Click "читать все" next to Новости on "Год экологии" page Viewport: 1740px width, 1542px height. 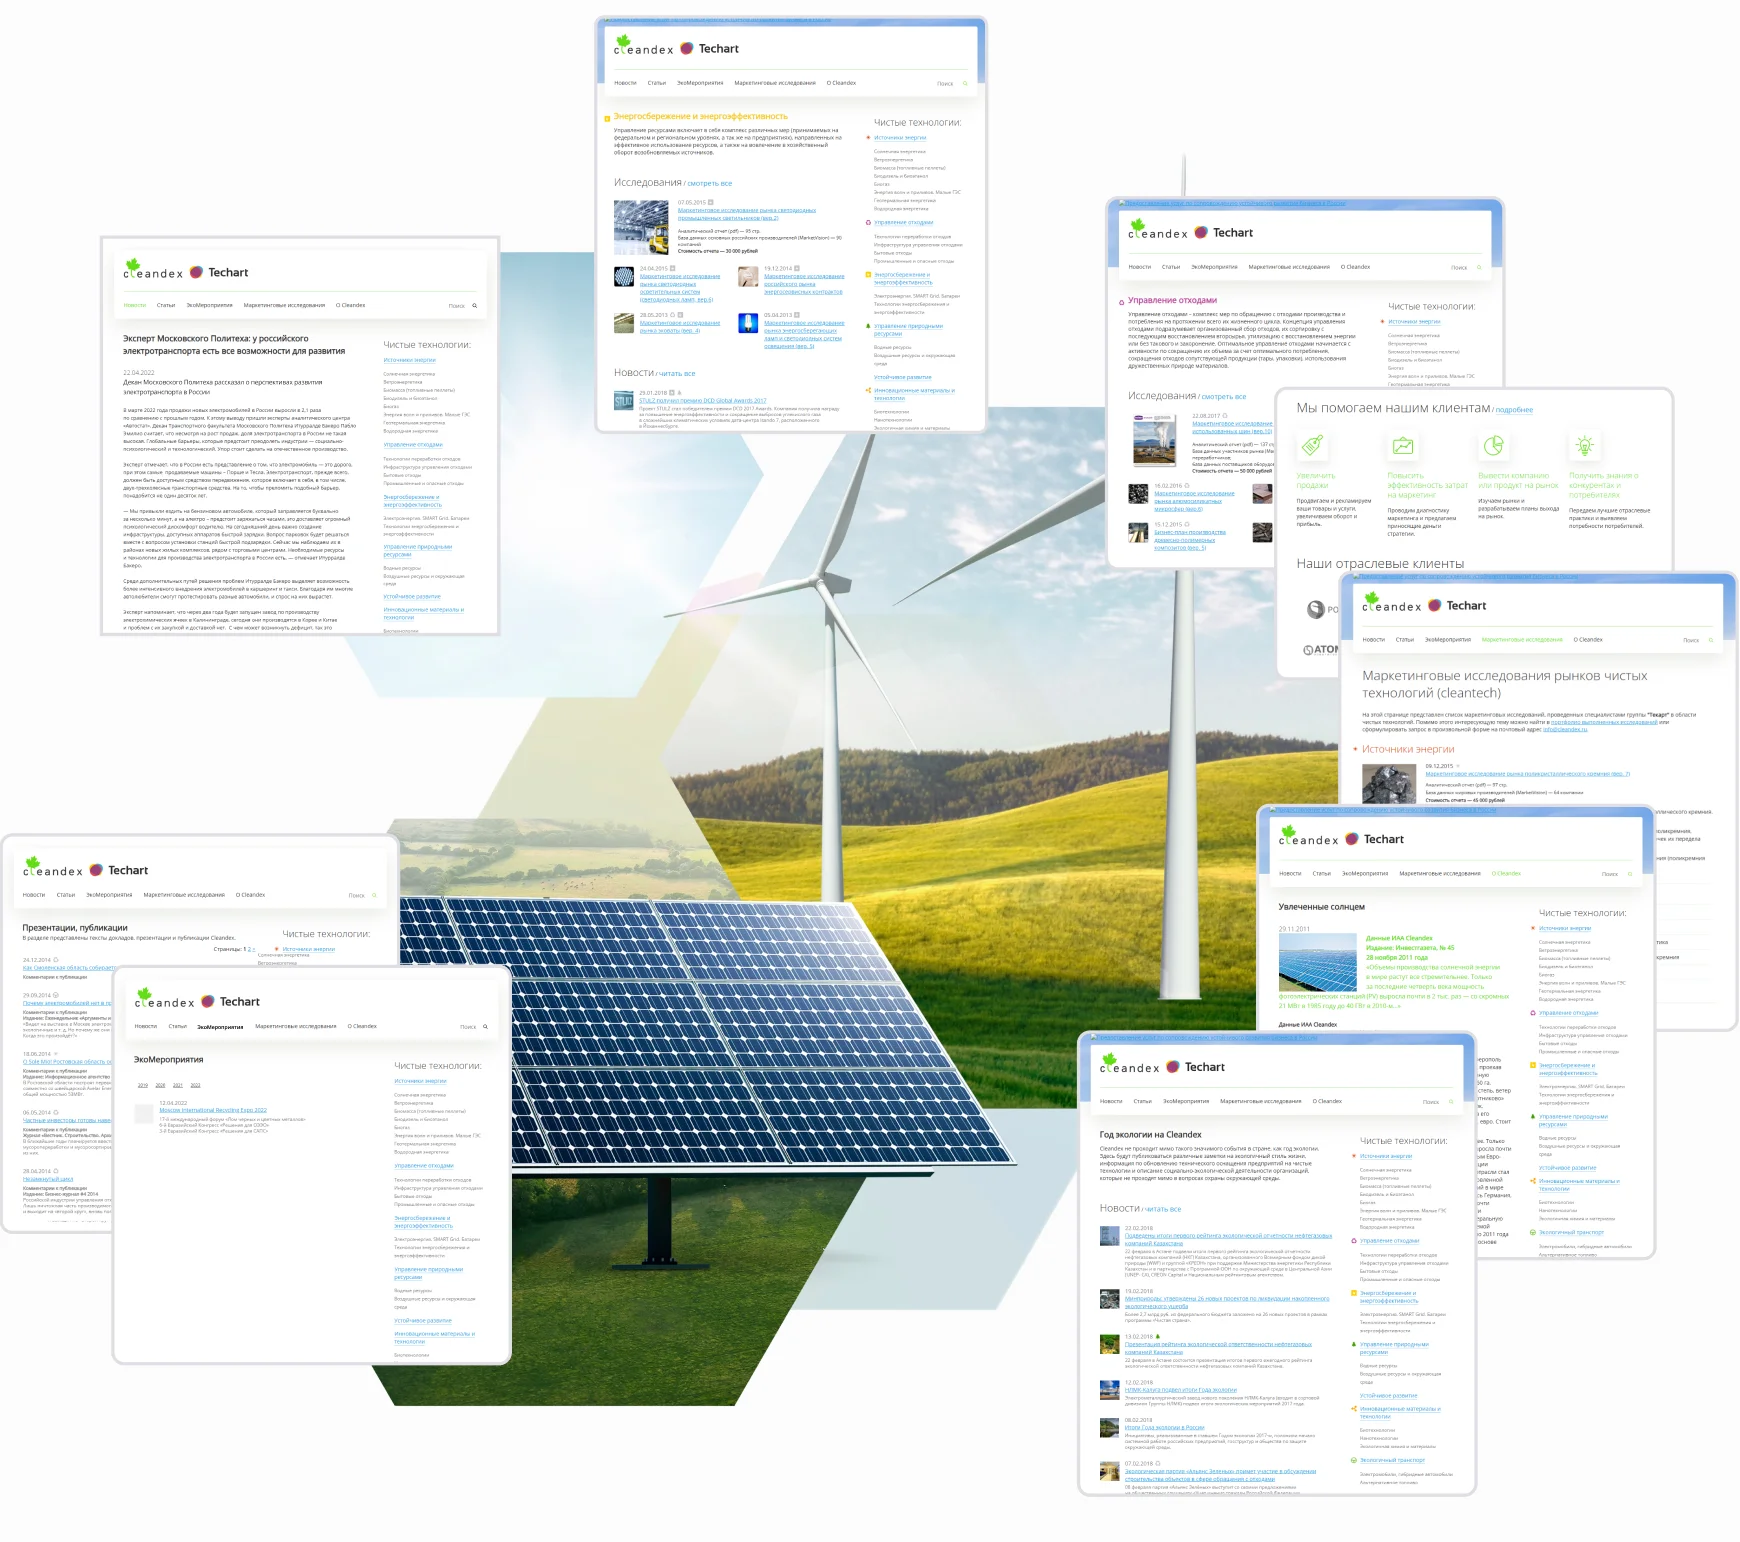click(x=1162, y=1210)
